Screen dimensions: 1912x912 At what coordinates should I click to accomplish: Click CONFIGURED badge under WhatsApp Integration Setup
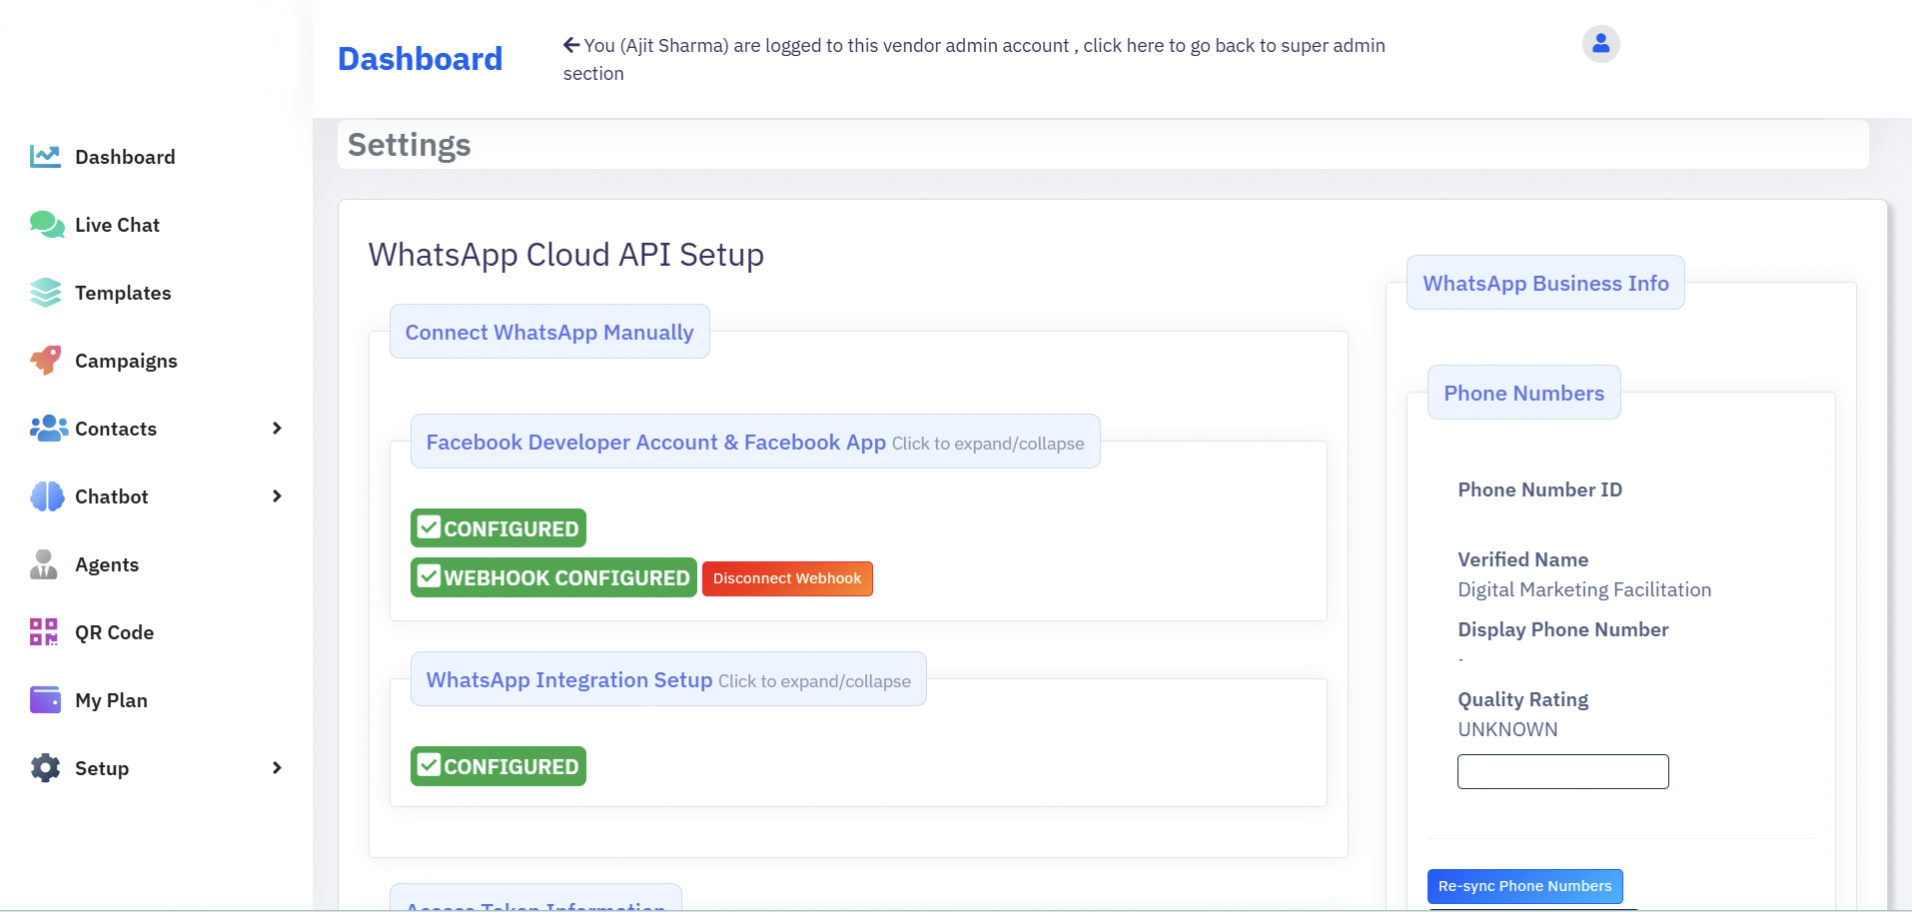click(x=498, y=766)
